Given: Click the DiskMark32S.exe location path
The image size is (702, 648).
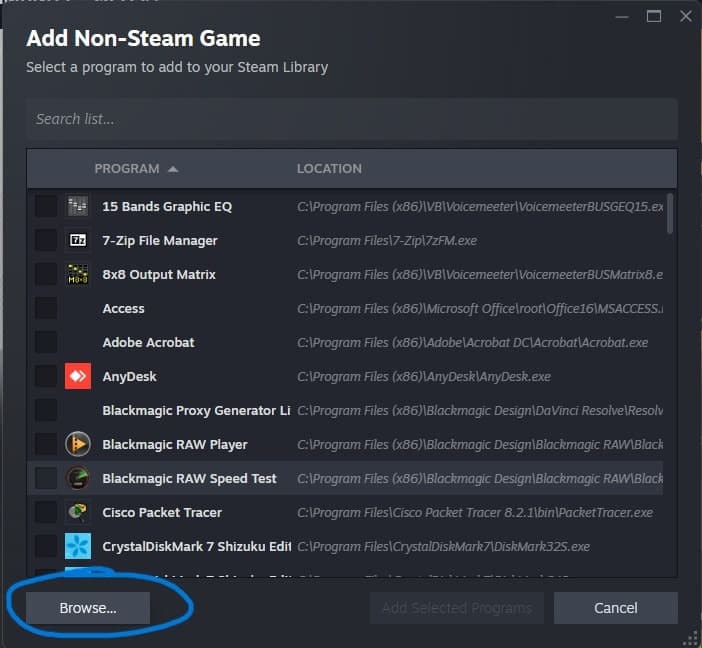Looking at the screenshot, I should 443,547.
